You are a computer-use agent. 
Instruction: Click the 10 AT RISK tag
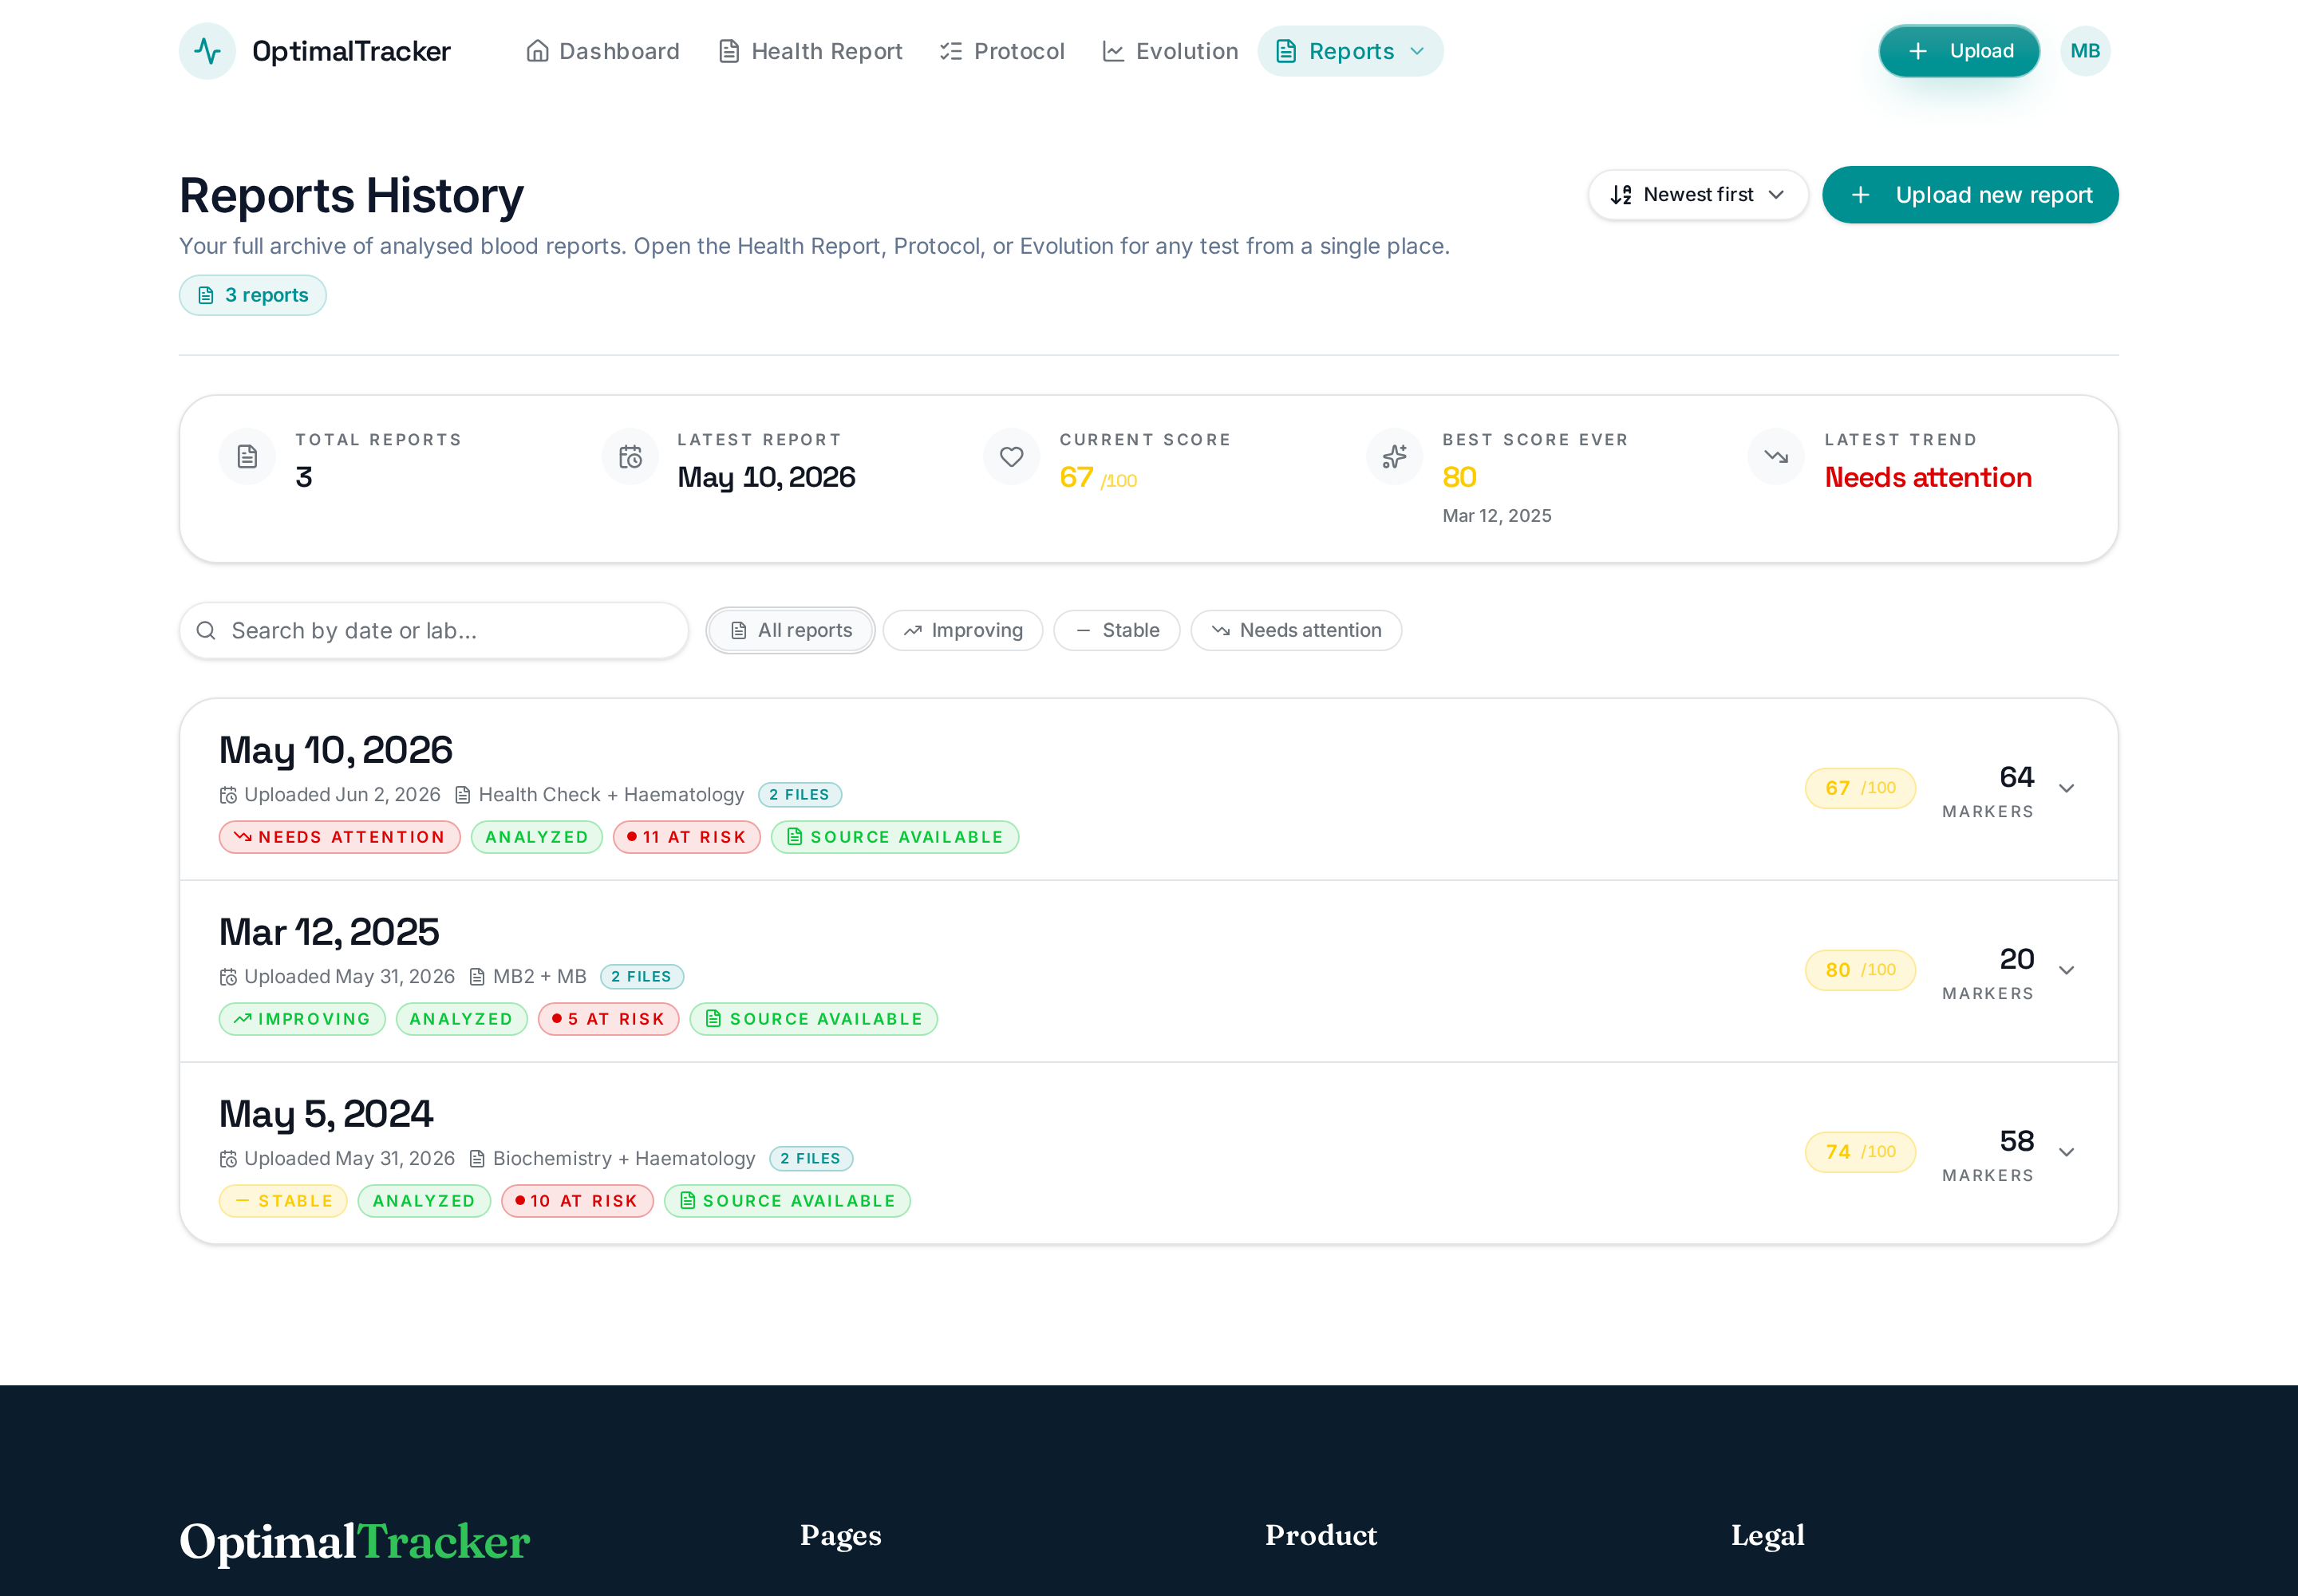tap(577, 1201)
